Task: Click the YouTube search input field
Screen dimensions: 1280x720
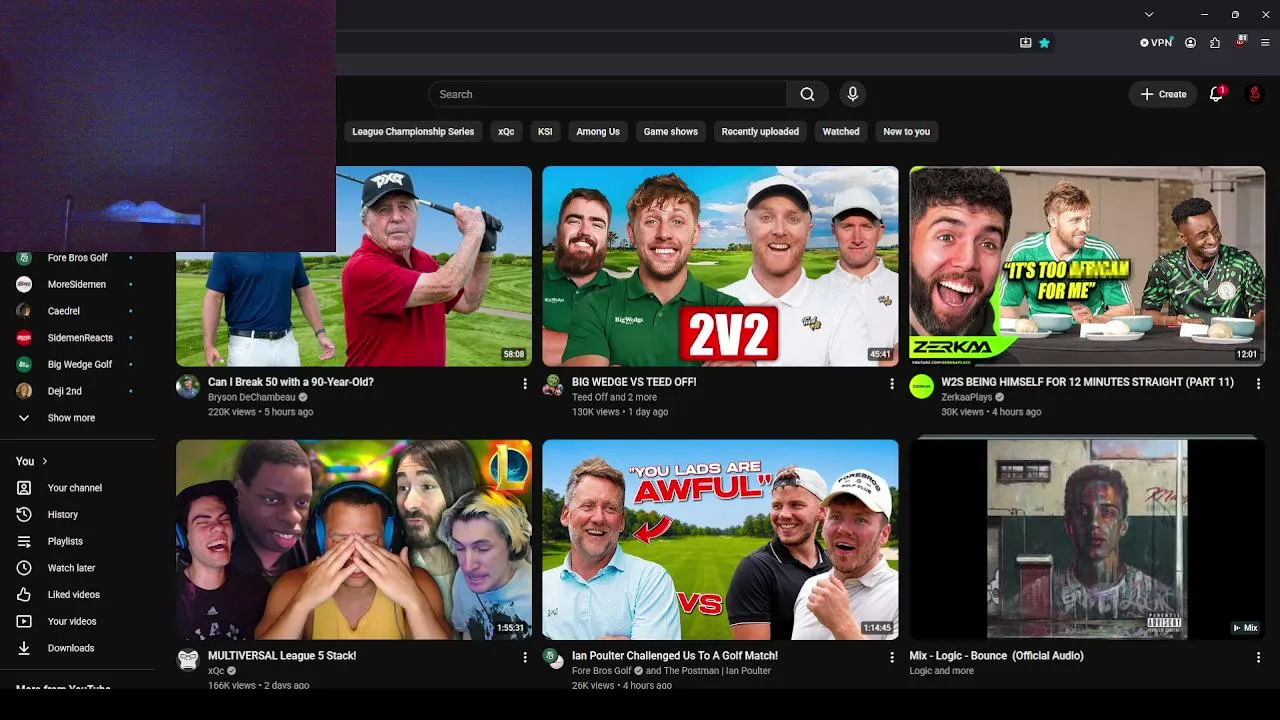Action: [x=608, y=94]
